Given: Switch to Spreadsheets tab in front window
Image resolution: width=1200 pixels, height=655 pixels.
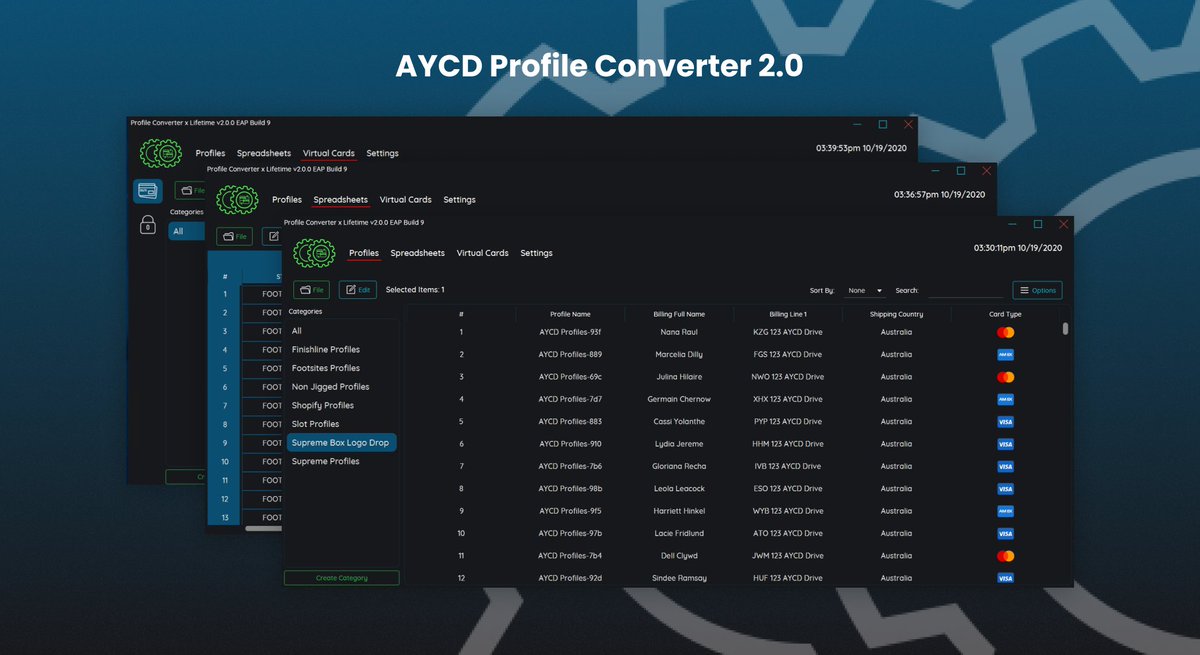Looking at the screenshot, I should point(418,253).
